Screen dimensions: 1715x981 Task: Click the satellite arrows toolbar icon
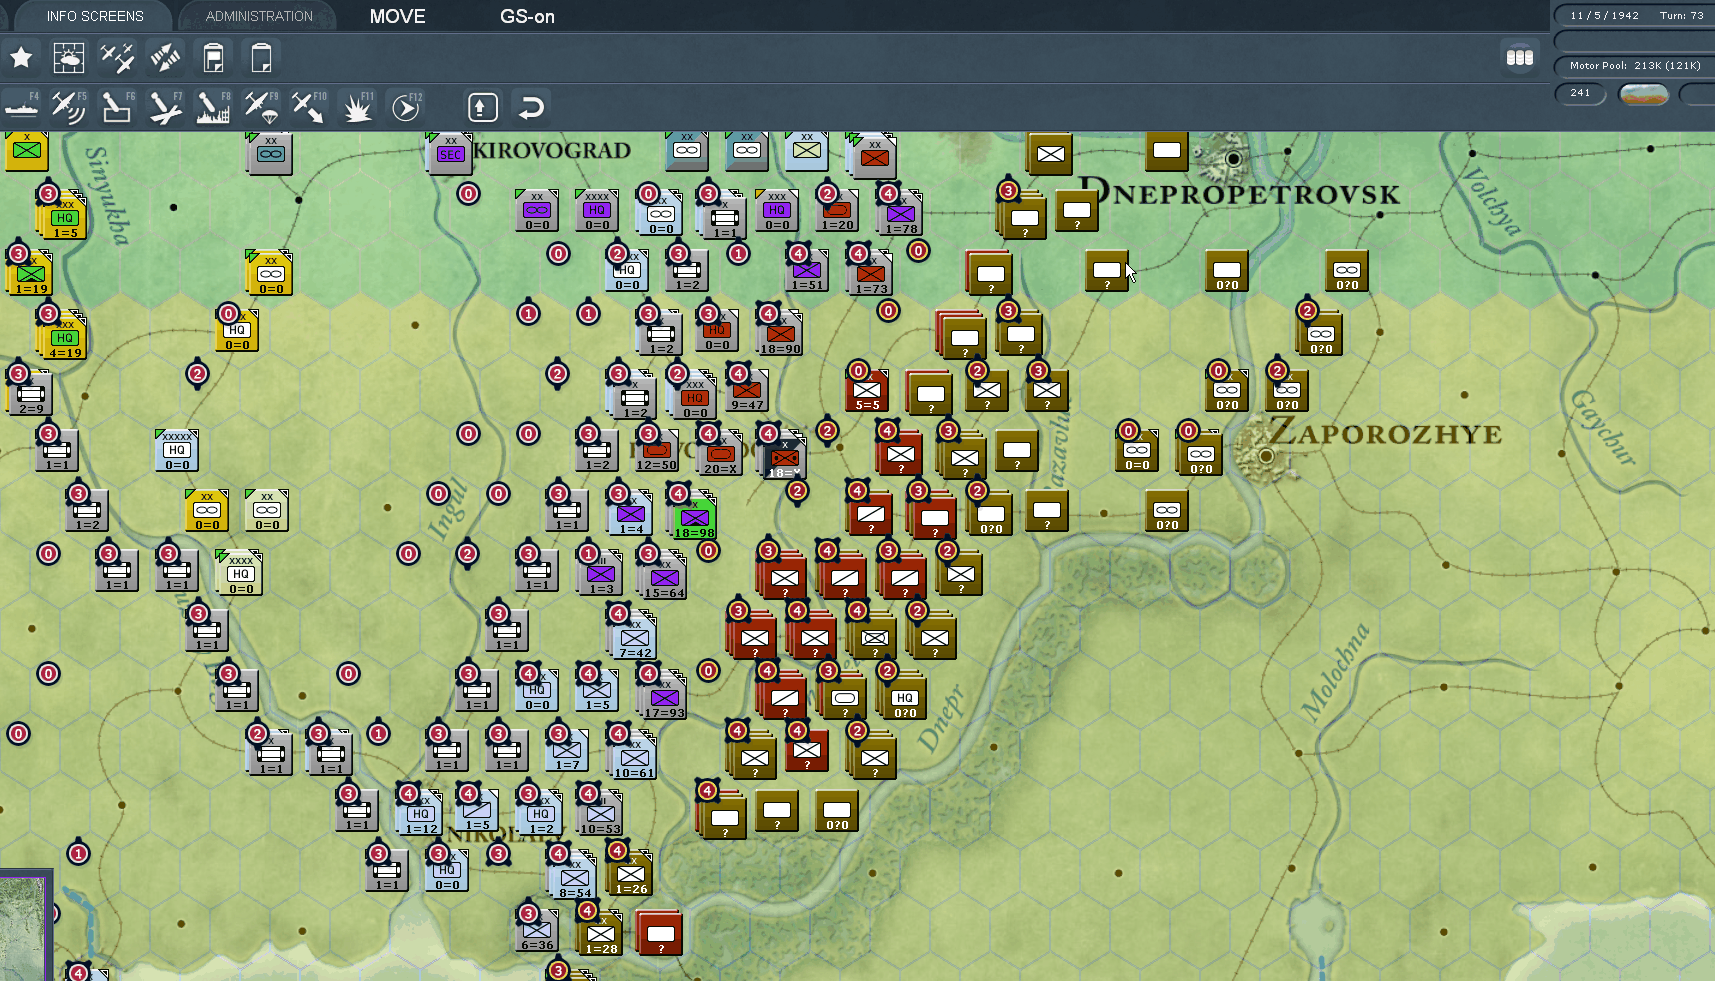coord(165,58)
